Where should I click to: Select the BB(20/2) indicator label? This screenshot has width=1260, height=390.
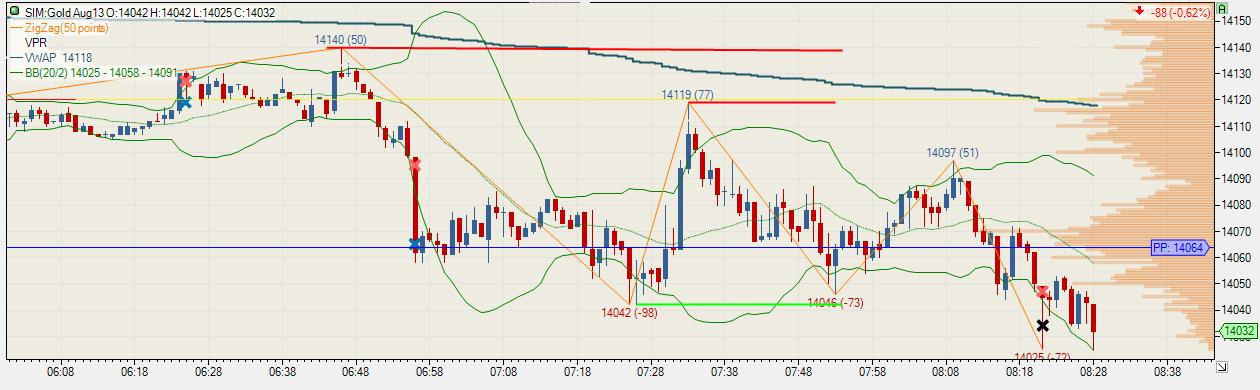[x=100, y=73]
